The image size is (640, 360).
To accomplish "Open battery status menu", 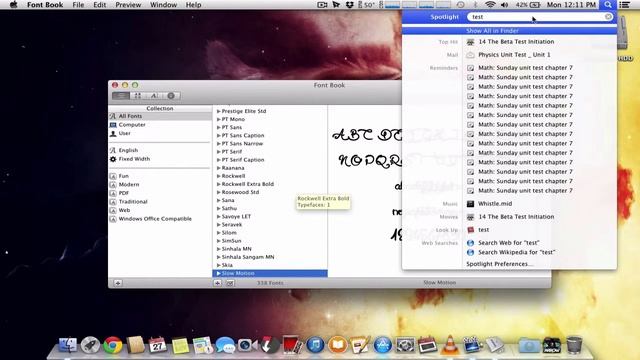I will coord(528,5).
